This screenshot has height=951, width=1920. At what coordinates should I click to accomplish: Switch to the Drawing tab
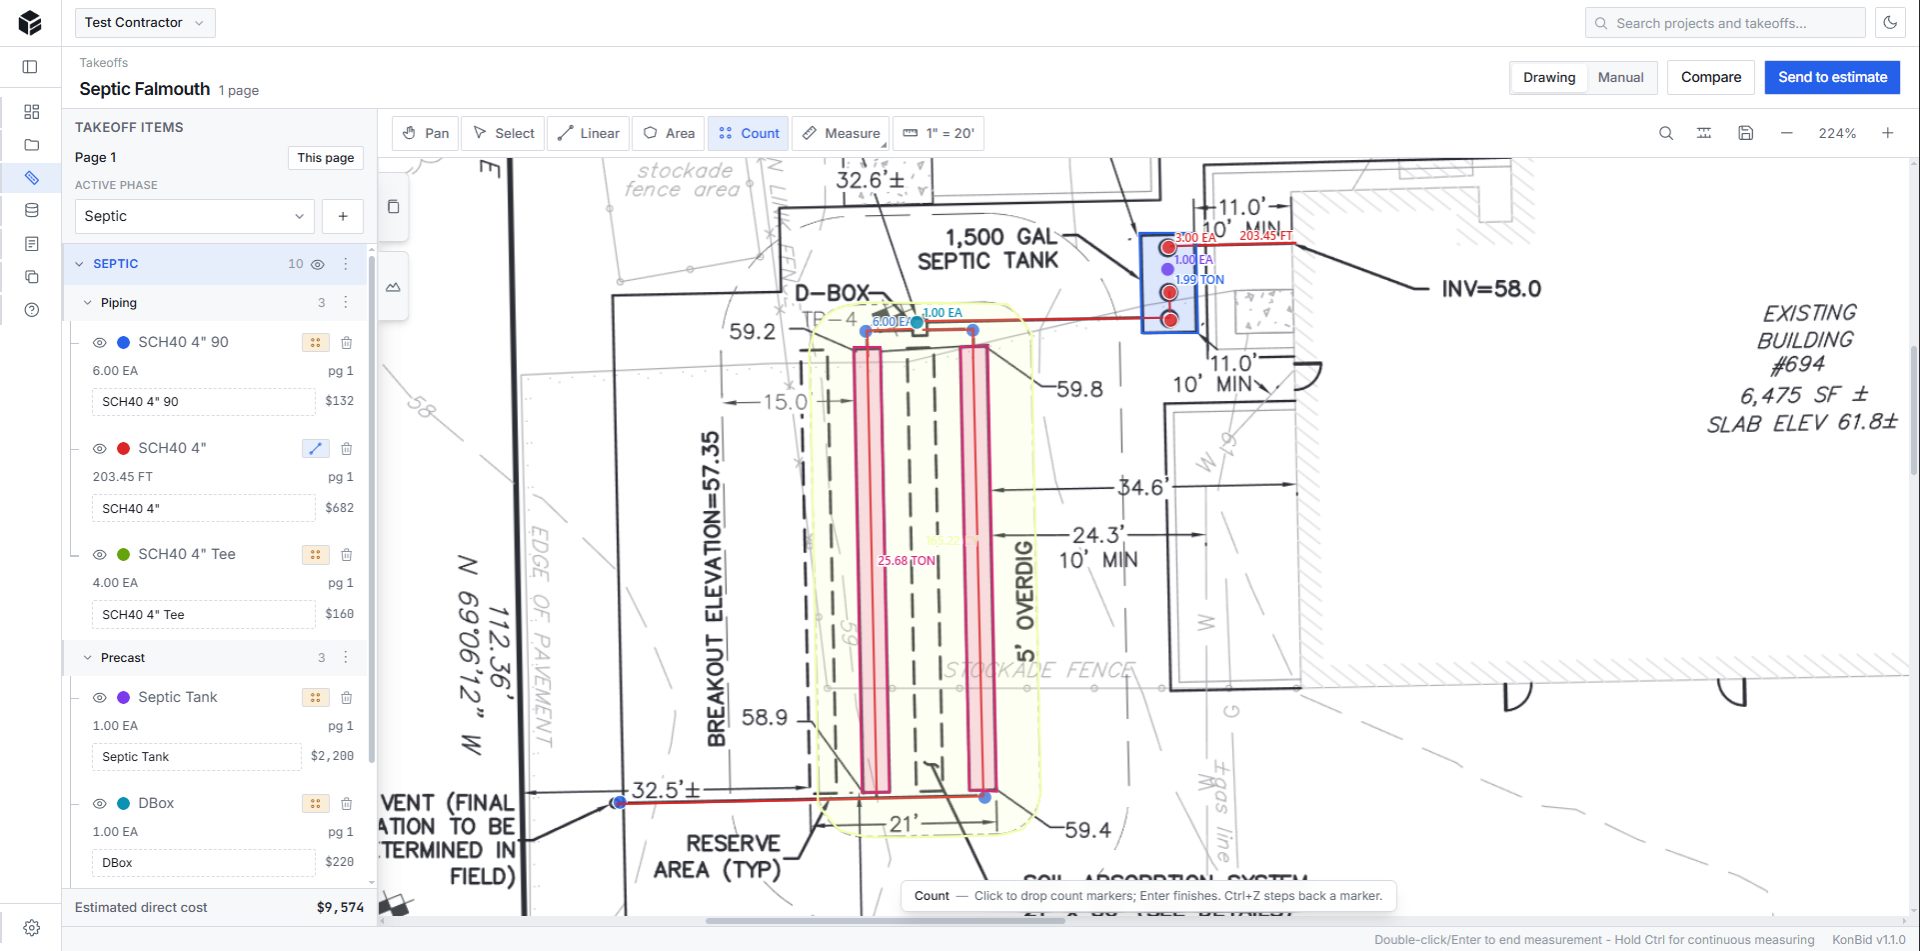point(1549,77)
